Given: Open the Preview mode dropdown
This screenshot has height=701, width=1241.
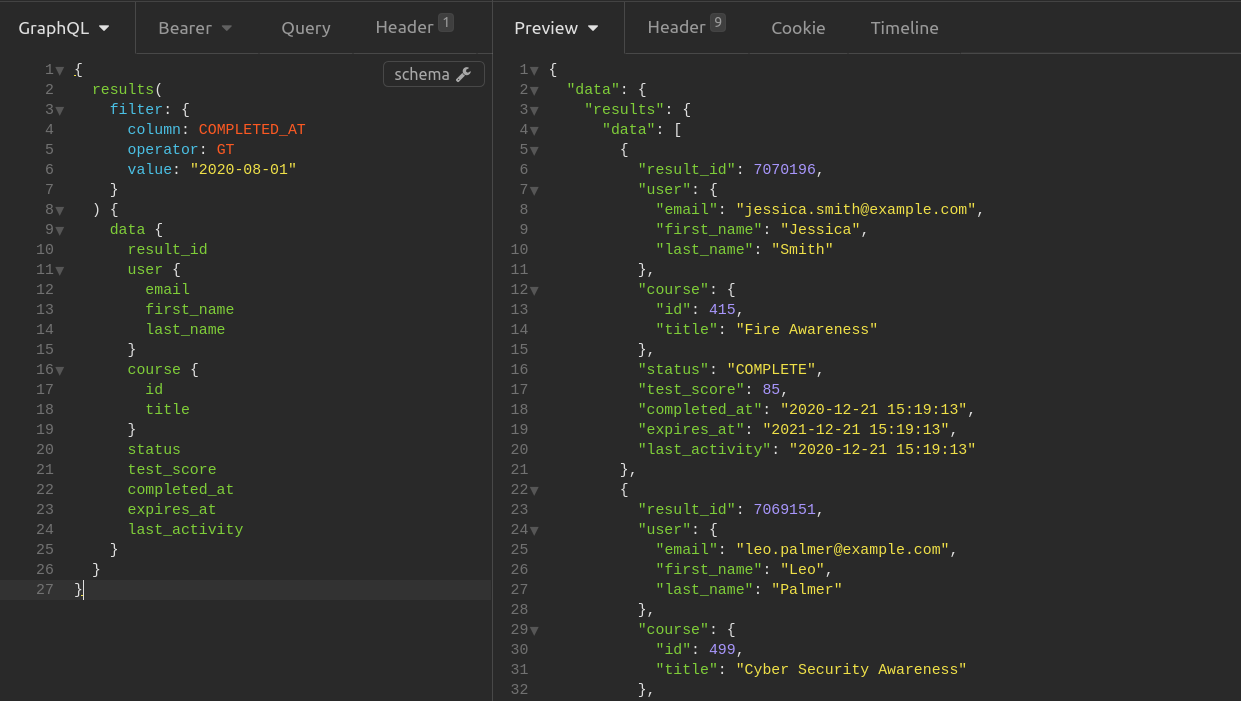Looking at the screenshot, I should coord(556,28).
